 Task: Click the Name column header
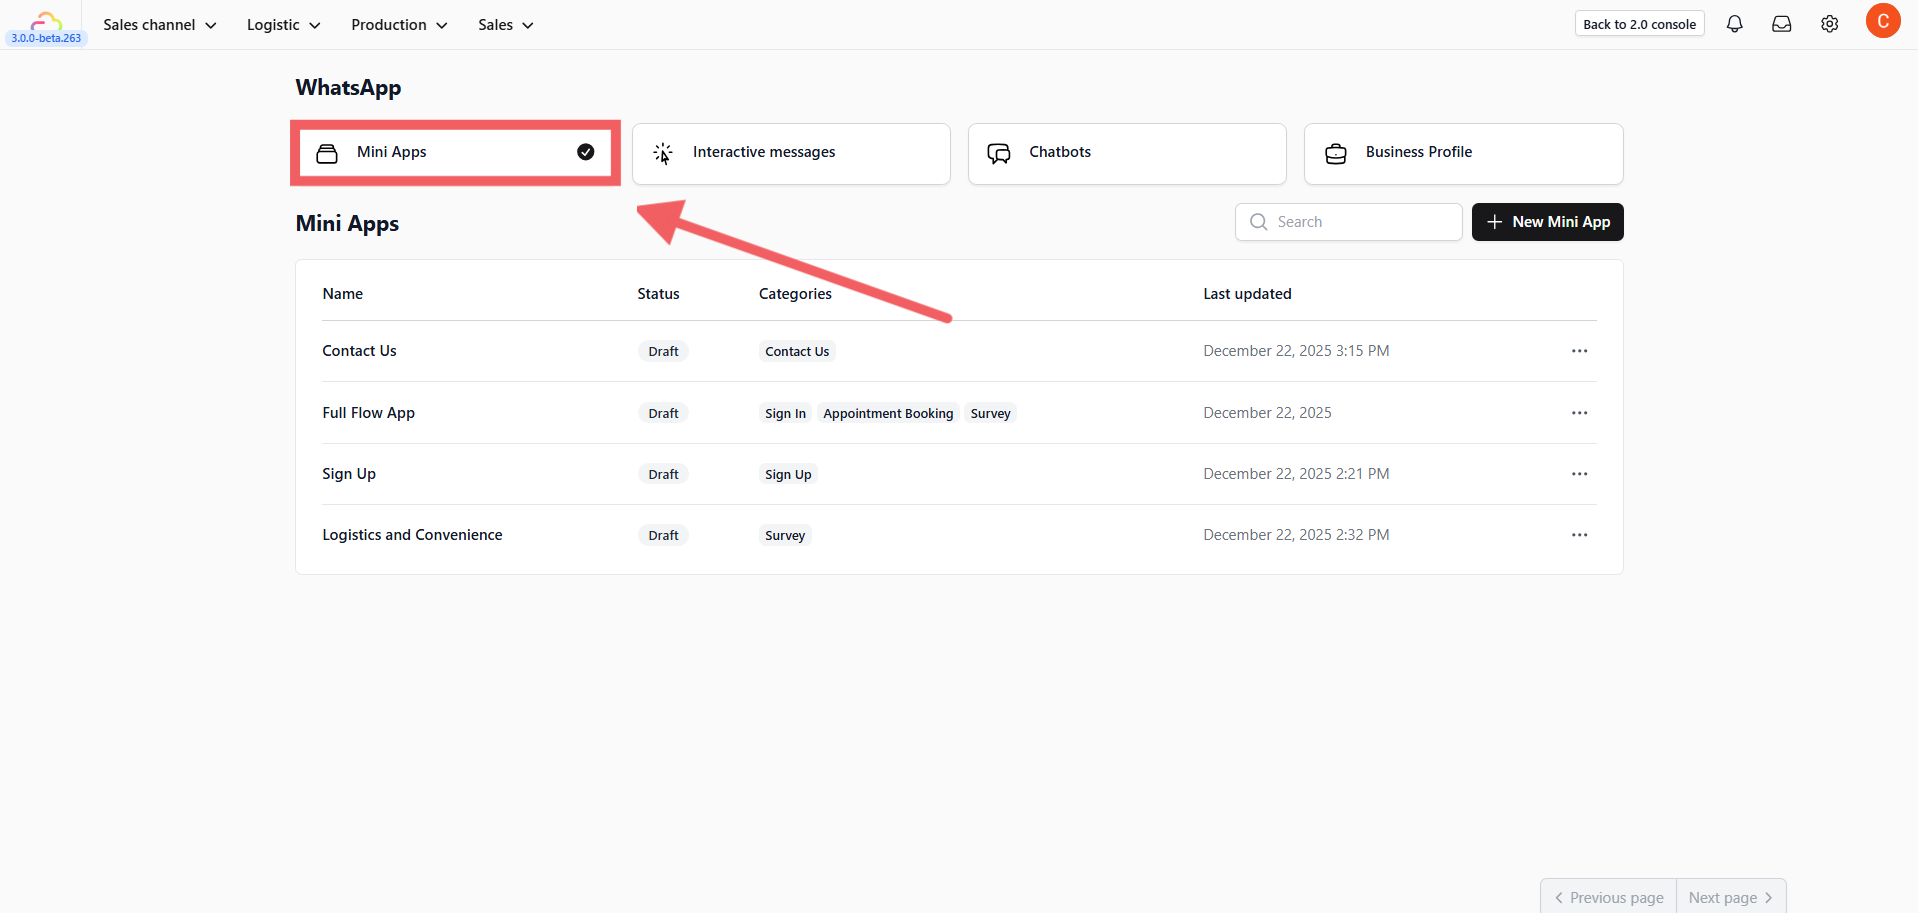click(342, 294)
